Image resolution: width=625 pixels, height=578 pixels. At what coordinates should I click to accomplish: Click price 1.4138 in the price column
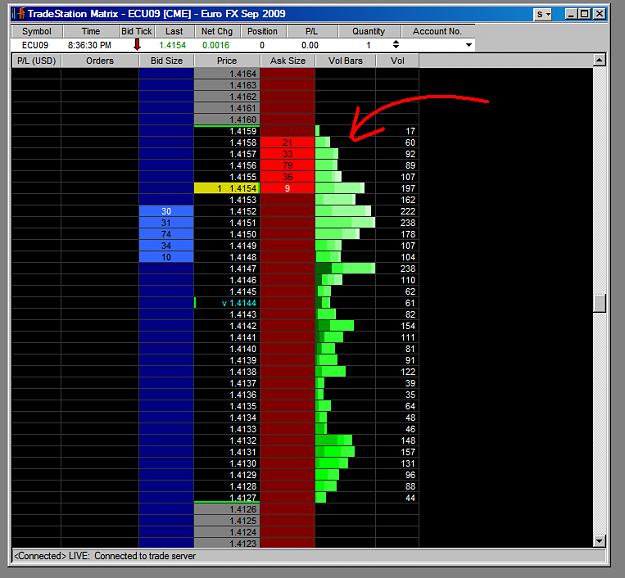coord(227,372)
